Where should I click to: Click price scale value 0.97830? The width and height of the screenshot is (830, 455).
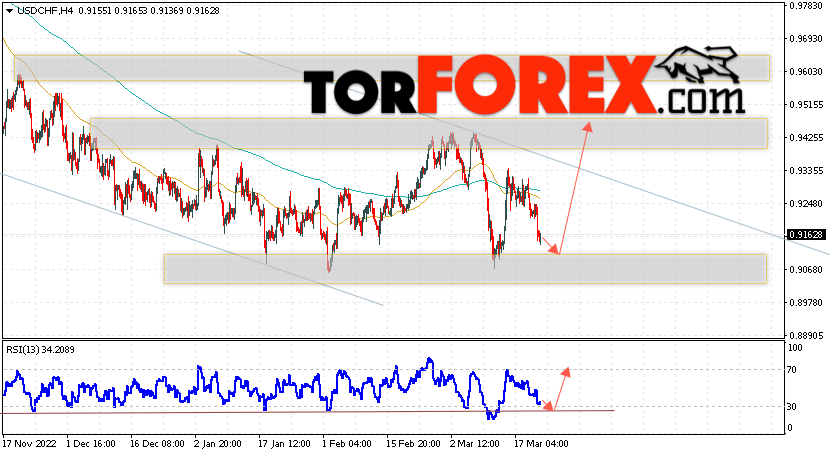[807, 6]
